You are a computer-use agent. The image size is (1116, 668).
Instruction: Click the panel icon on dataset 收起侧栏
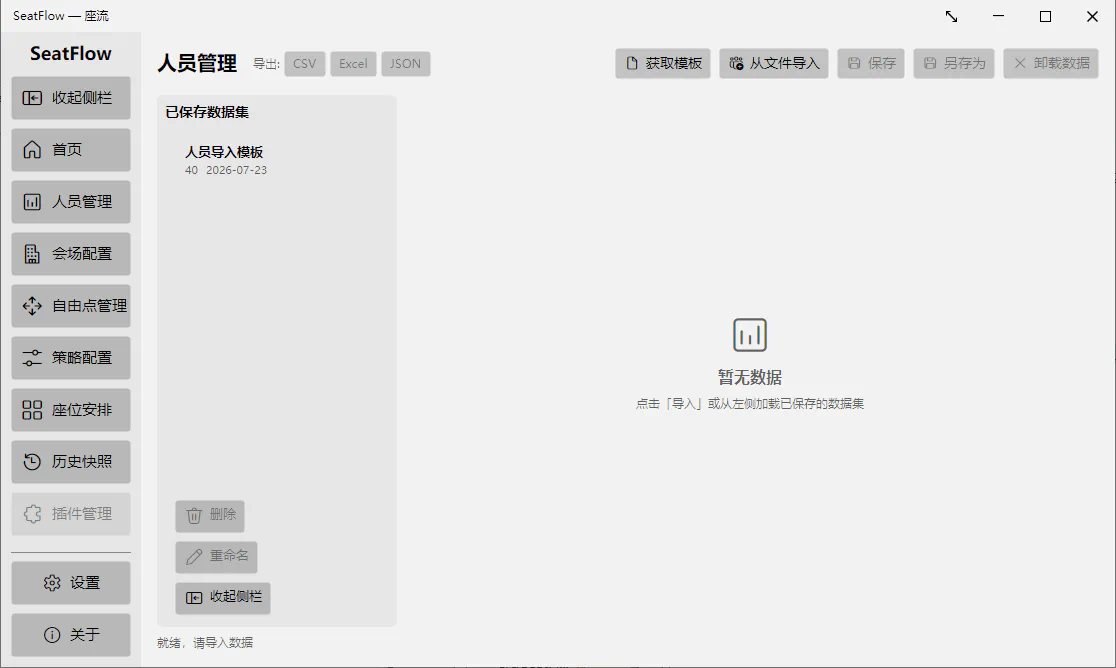point(194,598)
